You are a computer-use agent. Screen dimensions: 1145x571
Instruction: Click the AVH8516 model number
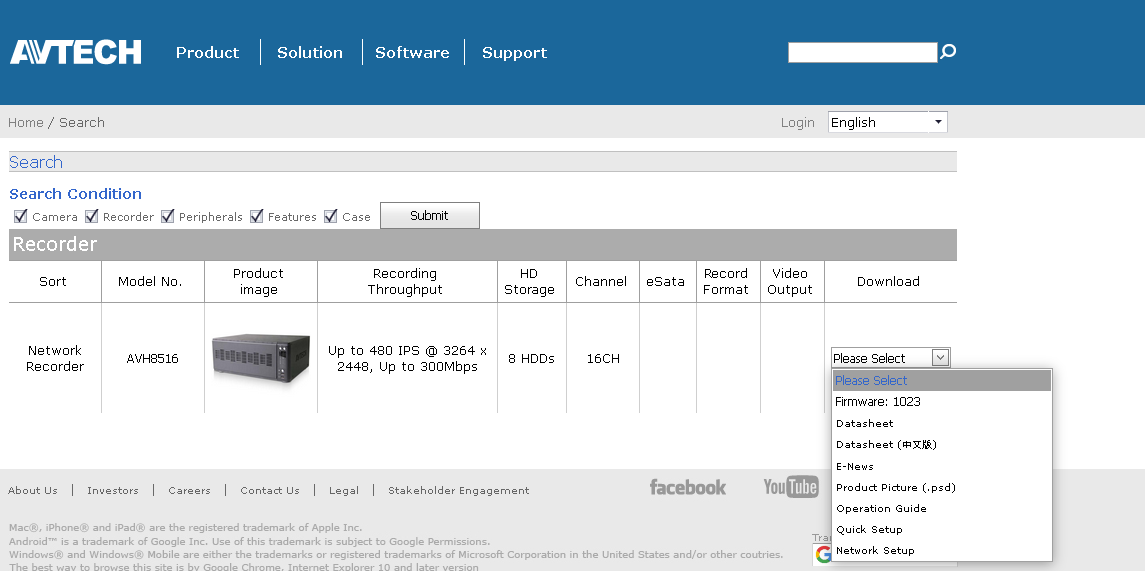[152, 359]
